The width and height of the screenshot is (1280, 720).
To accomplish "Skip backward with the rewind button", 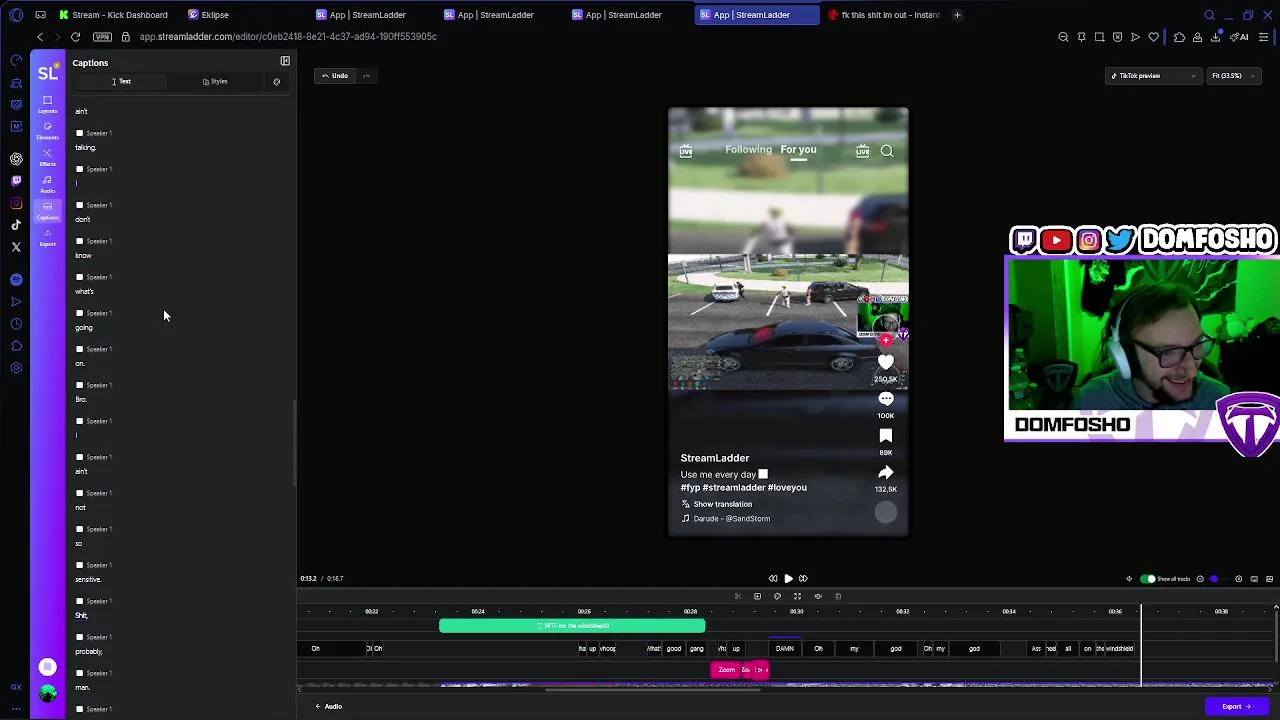I will (773, 579).
